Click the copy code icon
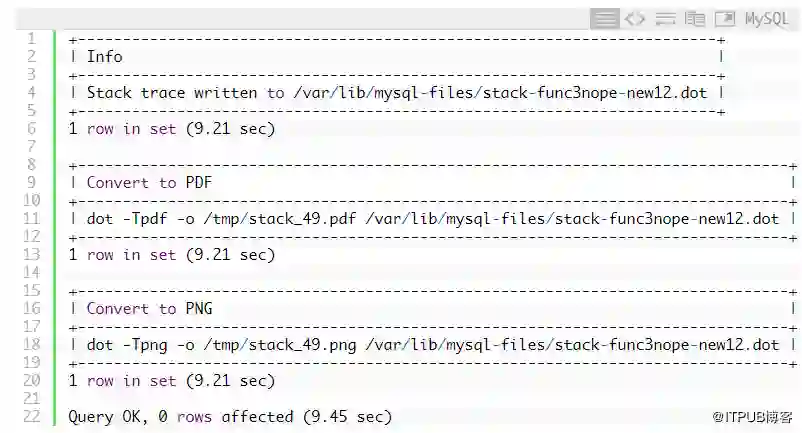Image resolution: width=802 pixels, height=433 pixels. [x=695, y=19]
